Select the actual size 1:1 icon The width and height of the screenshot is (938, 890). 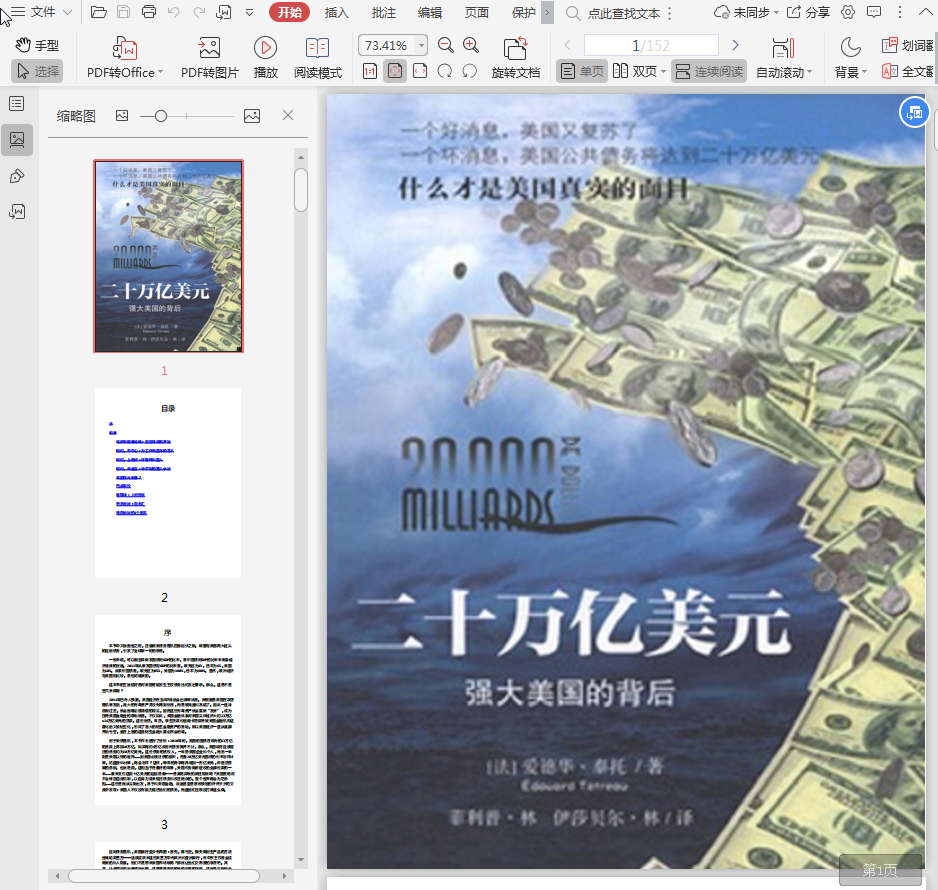pos(370,71)
